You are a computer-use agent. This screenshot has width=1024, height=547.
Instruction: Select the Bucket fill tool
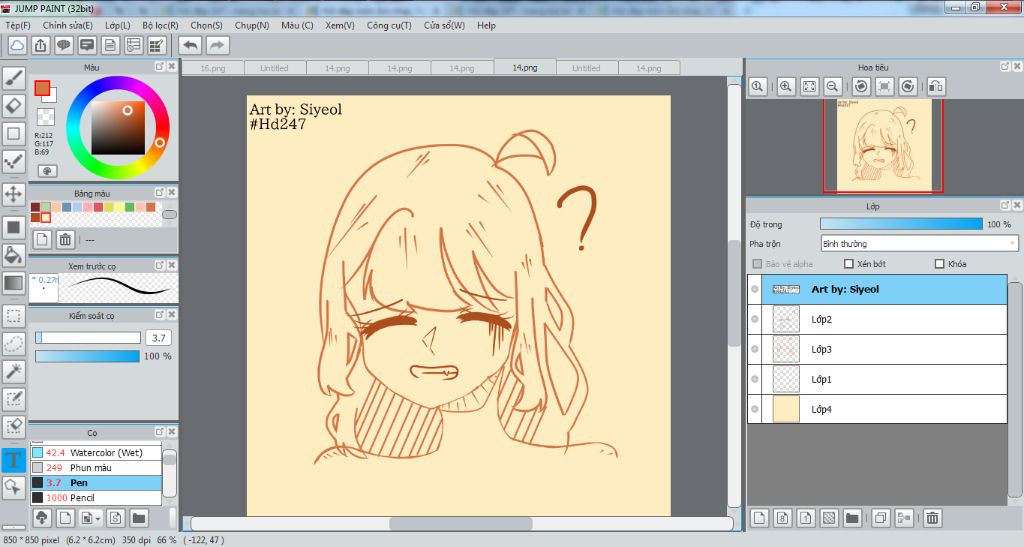(x=14, y=255)
